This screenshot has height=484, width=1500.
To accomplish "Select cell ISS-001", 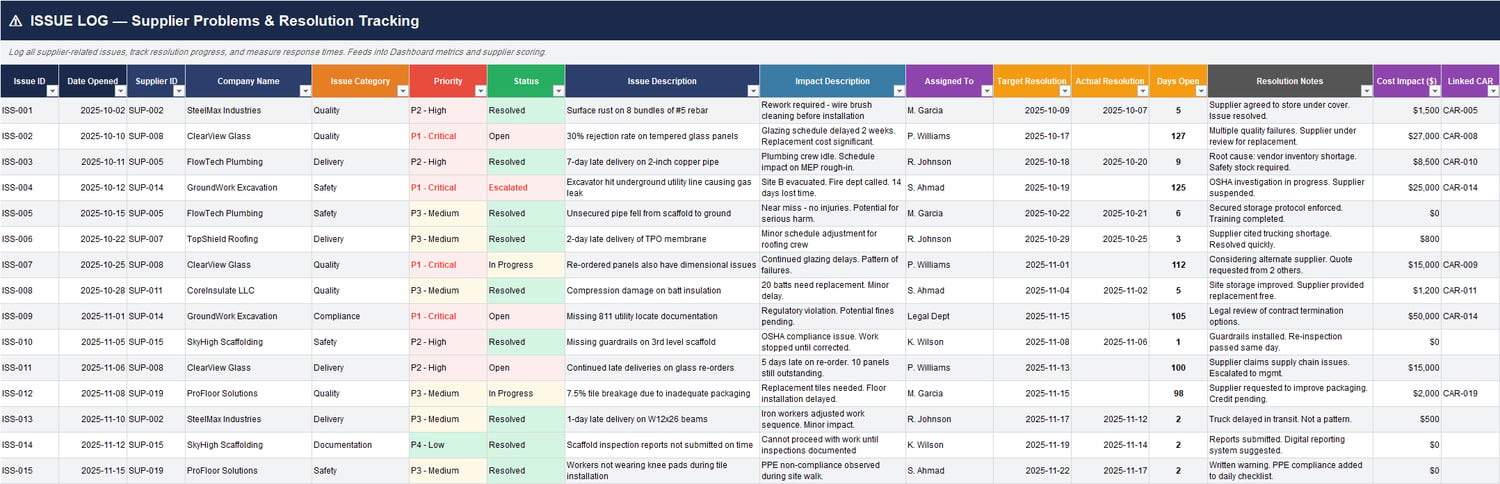I will click(x=30, y=110).
